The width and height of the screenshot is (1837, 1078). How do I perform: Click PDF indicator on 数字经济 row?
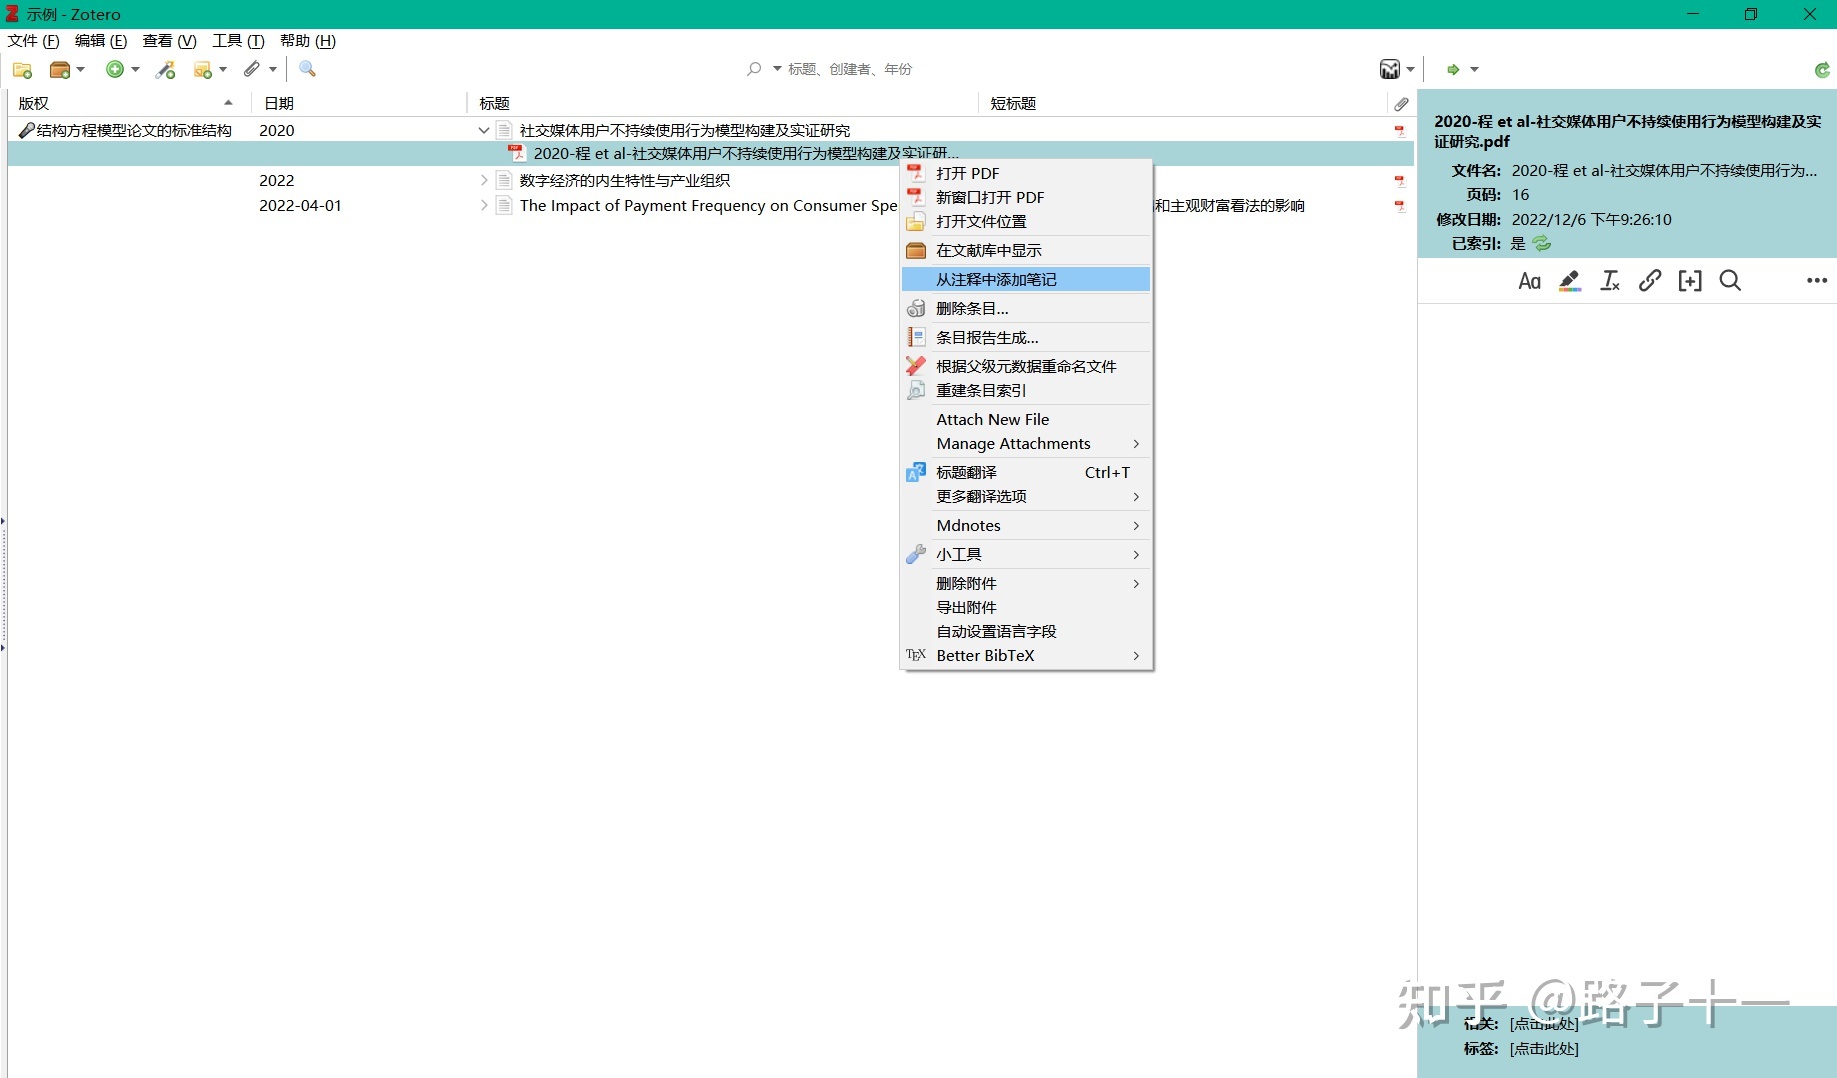click(1400, 181)
